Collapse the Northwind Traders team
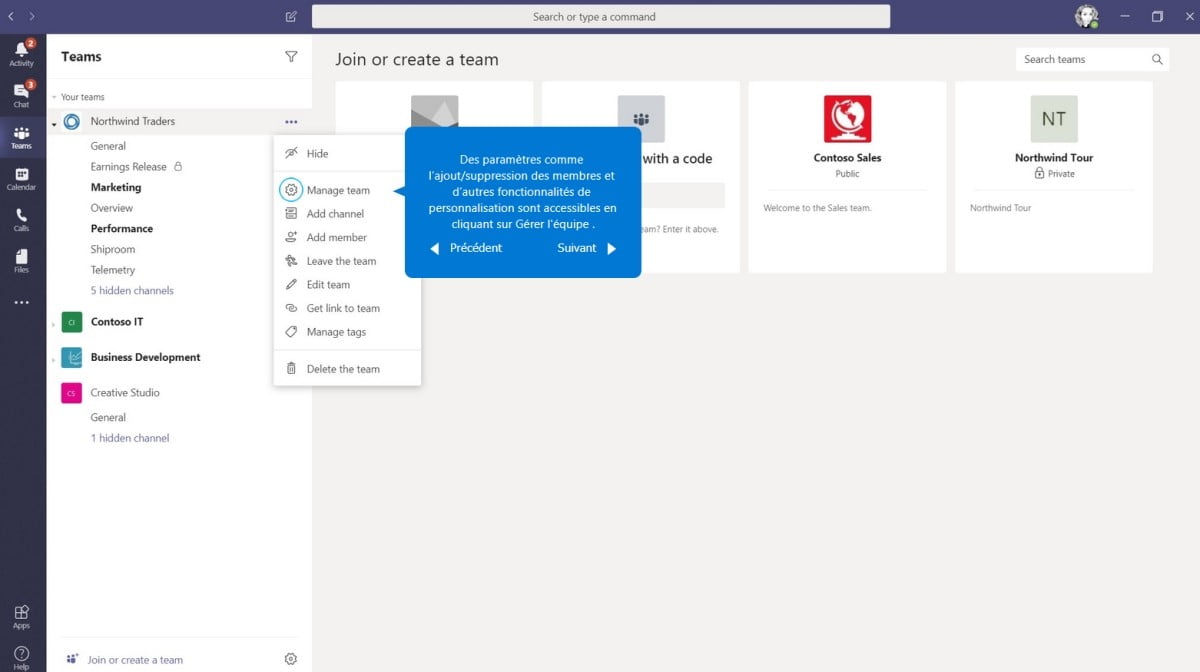 (x=53, y=124)
